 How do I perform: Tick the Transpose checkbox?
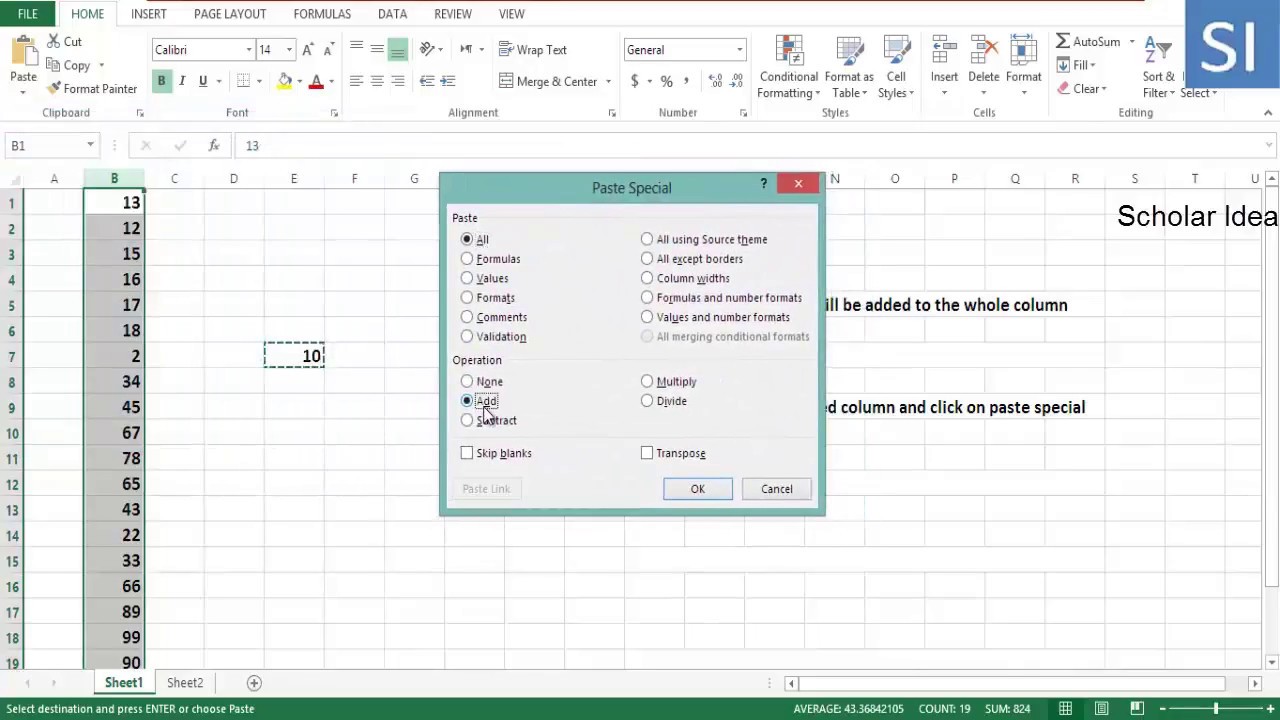point(647,453)
